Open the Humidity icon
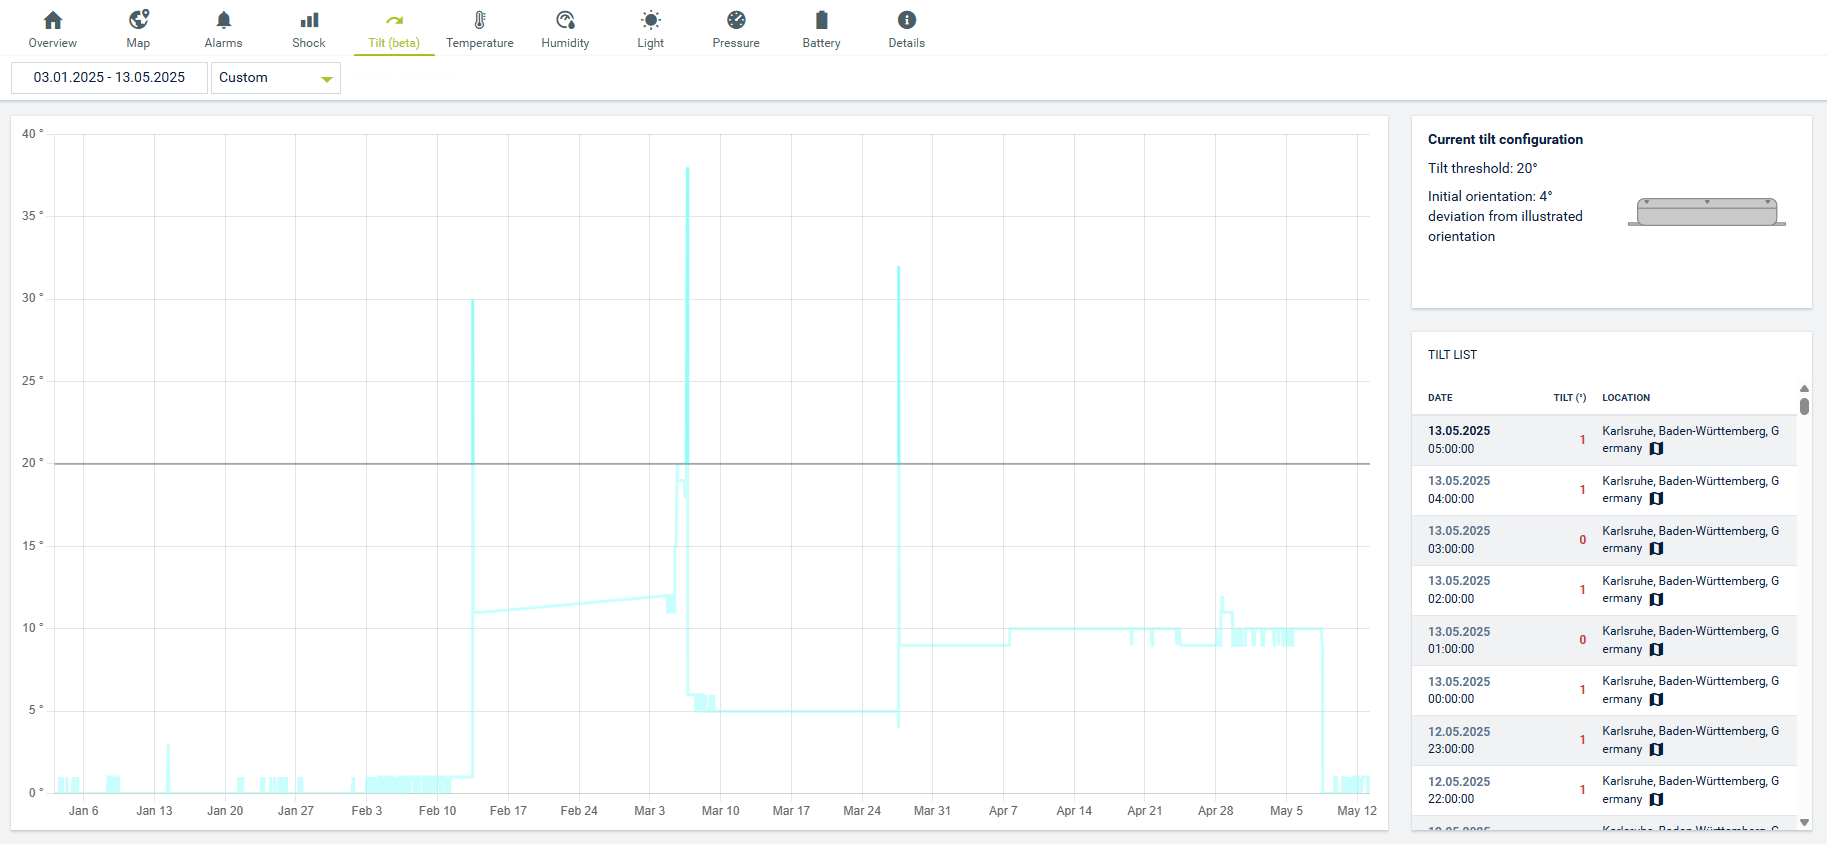The height and width of the screenshot is (844, 1827). pyautogui.click(x=565, y=21)
